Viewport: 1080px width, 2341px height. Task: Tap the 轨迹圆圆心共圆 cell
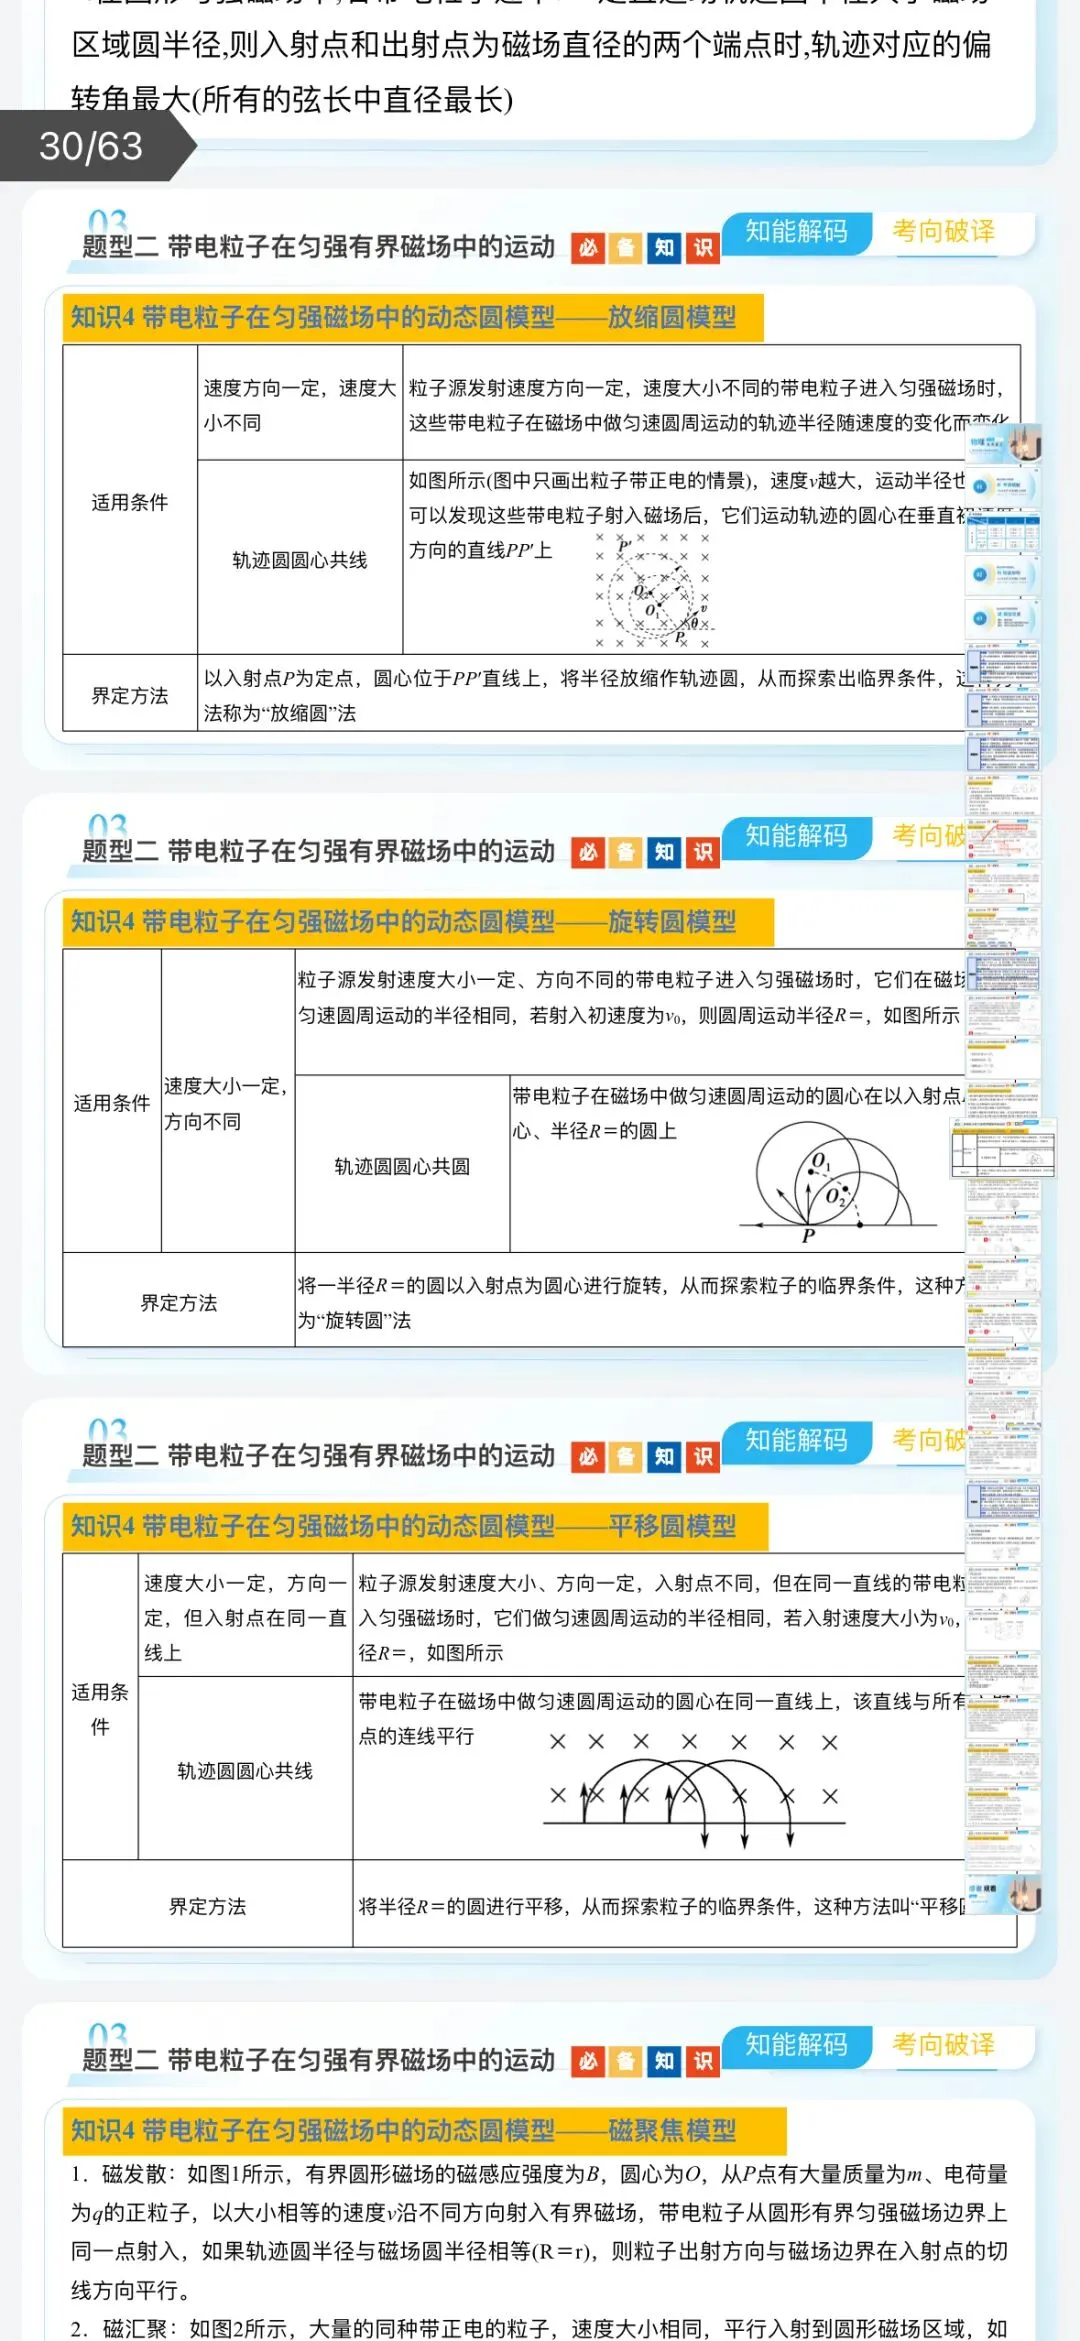(x=402, y=1165)
